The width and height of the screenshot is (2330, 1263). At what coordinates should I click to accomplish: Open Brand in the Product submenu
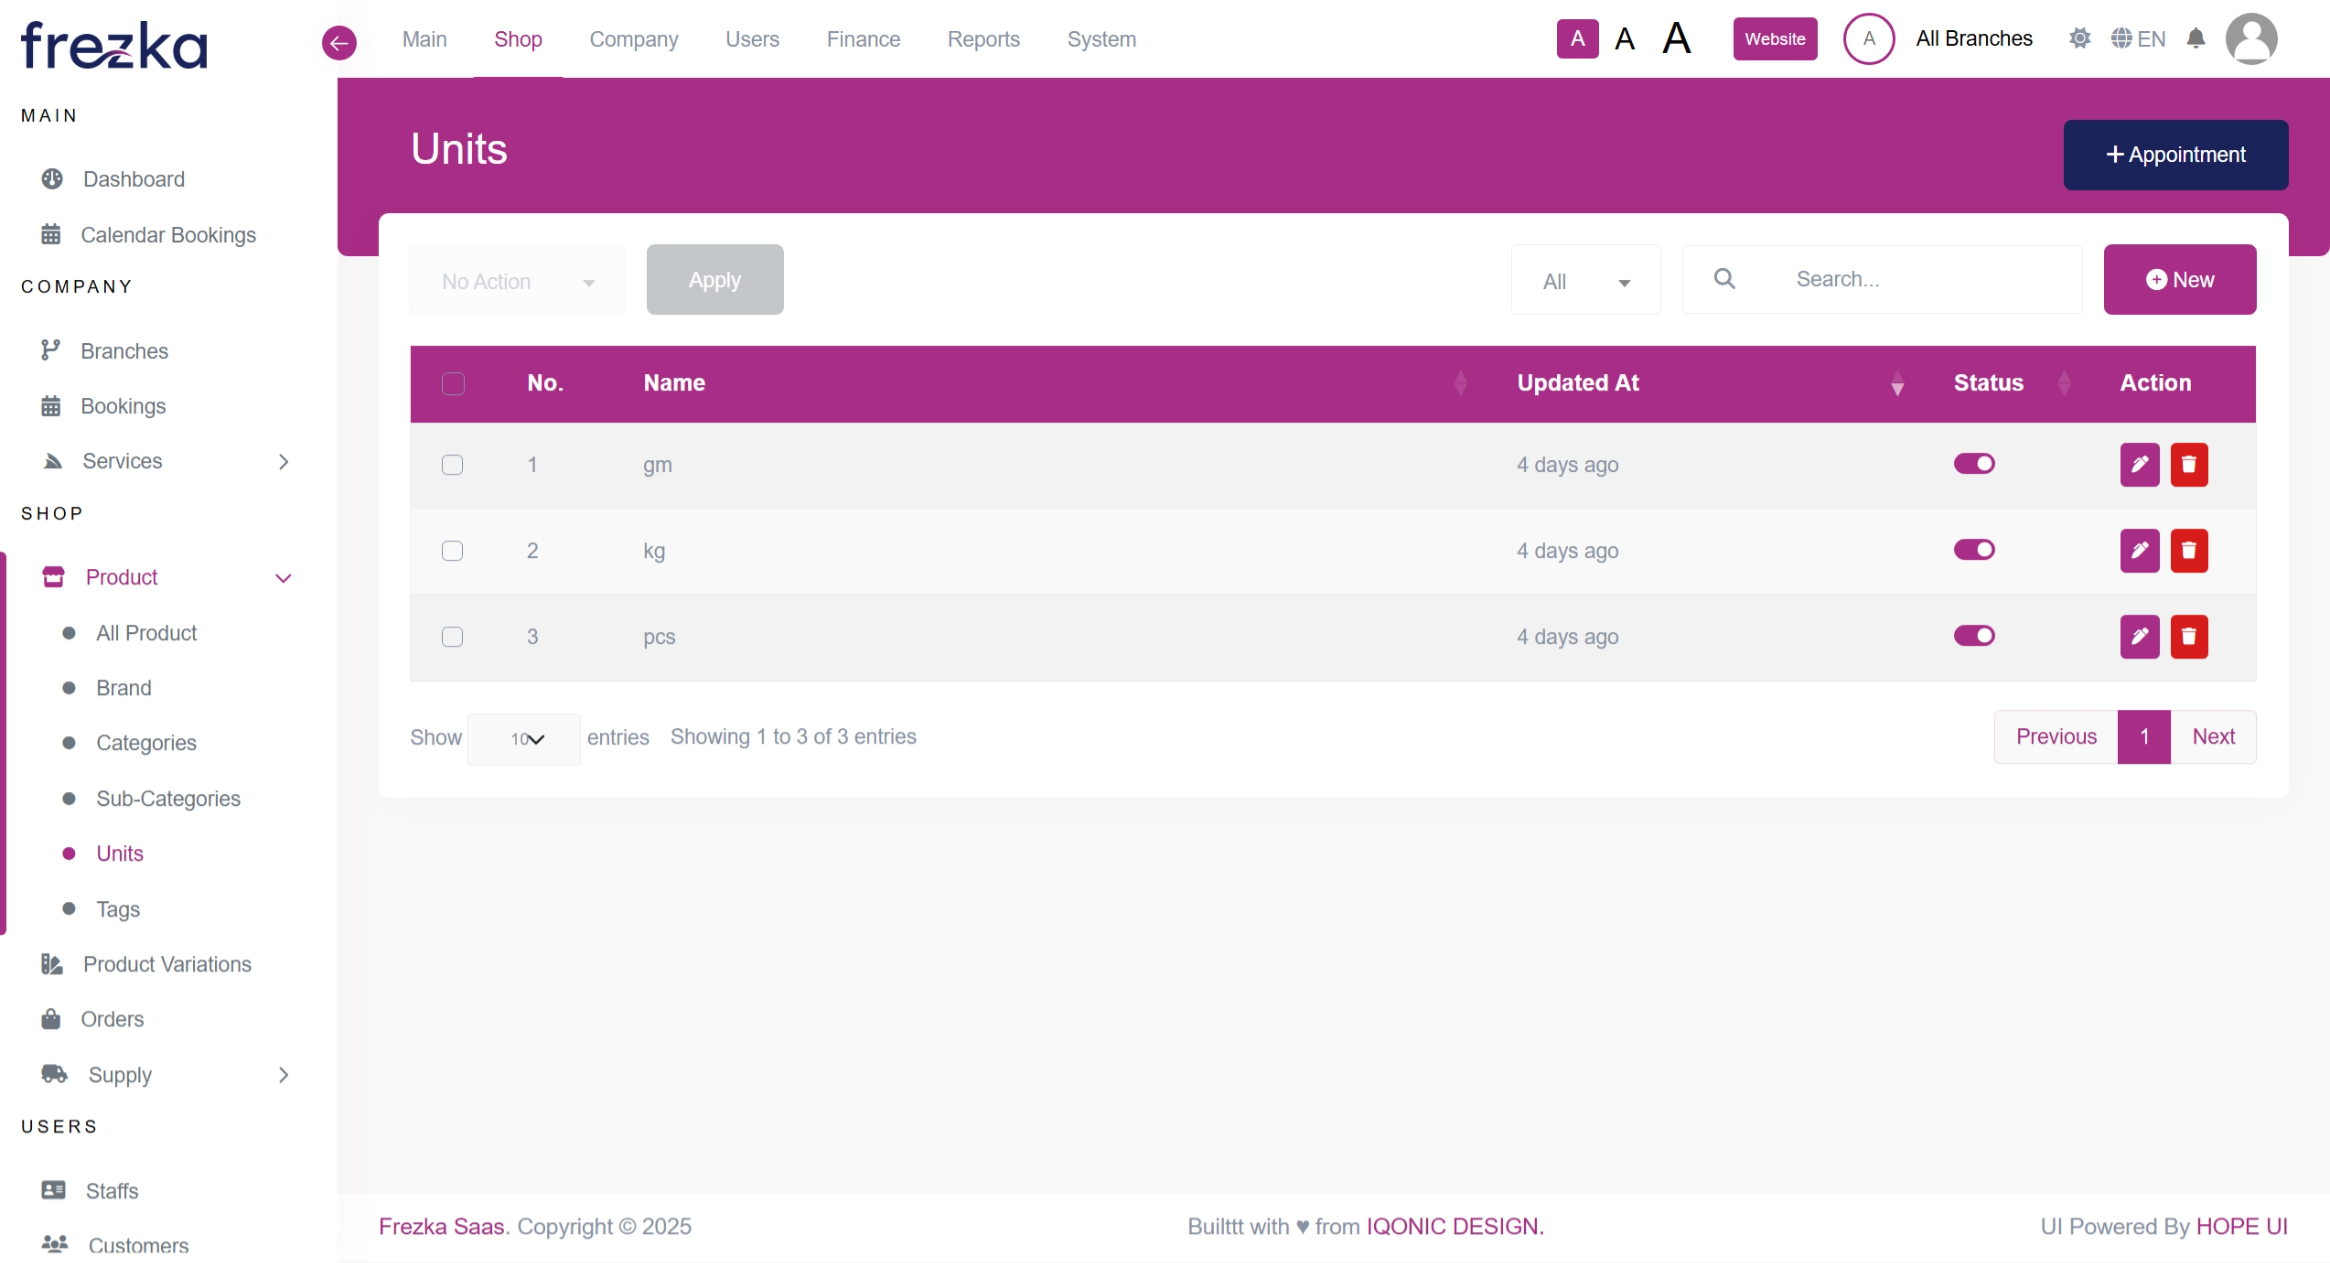pos(124,688)
